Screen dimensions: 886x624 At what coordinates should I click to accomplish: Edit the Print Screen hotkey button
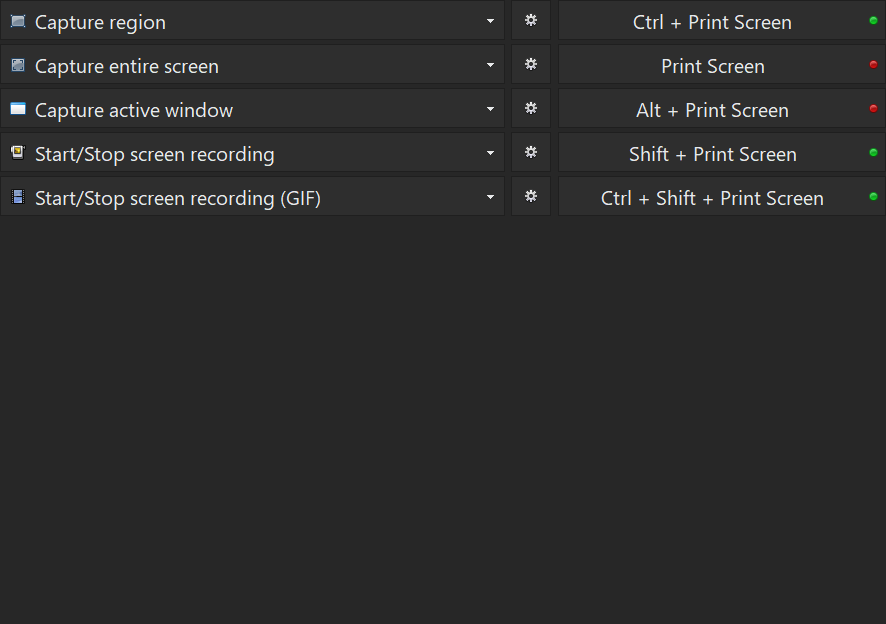tap(712, 66)
